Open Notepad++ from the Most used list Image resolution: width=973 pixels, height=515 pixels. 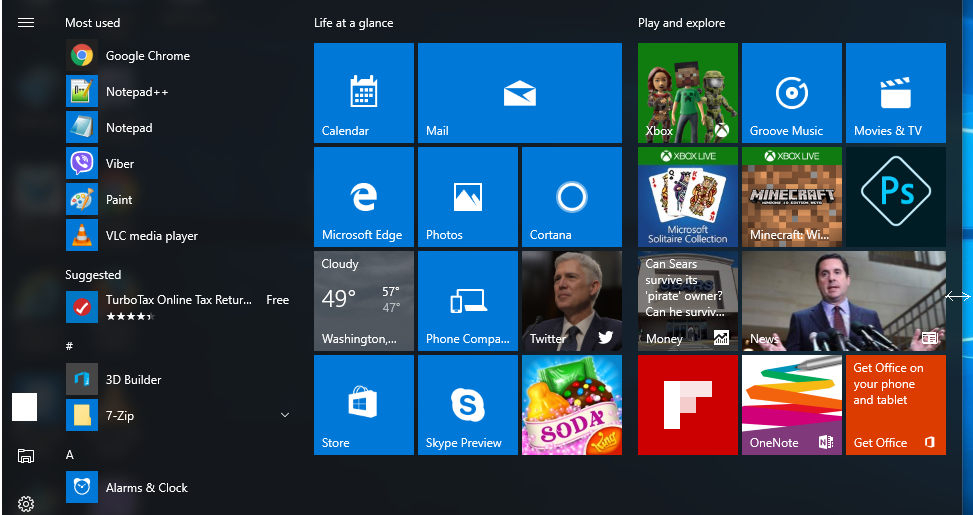click(179, 92)
